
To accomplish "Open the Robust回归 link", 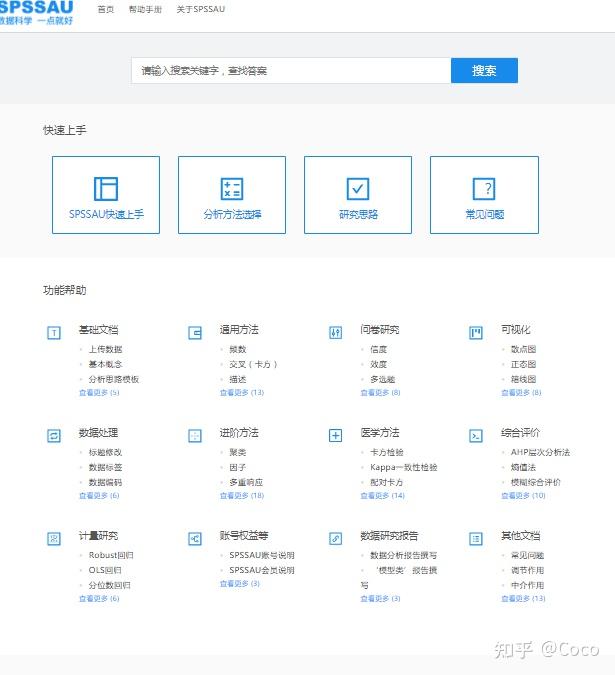I will tap(111, 555).
